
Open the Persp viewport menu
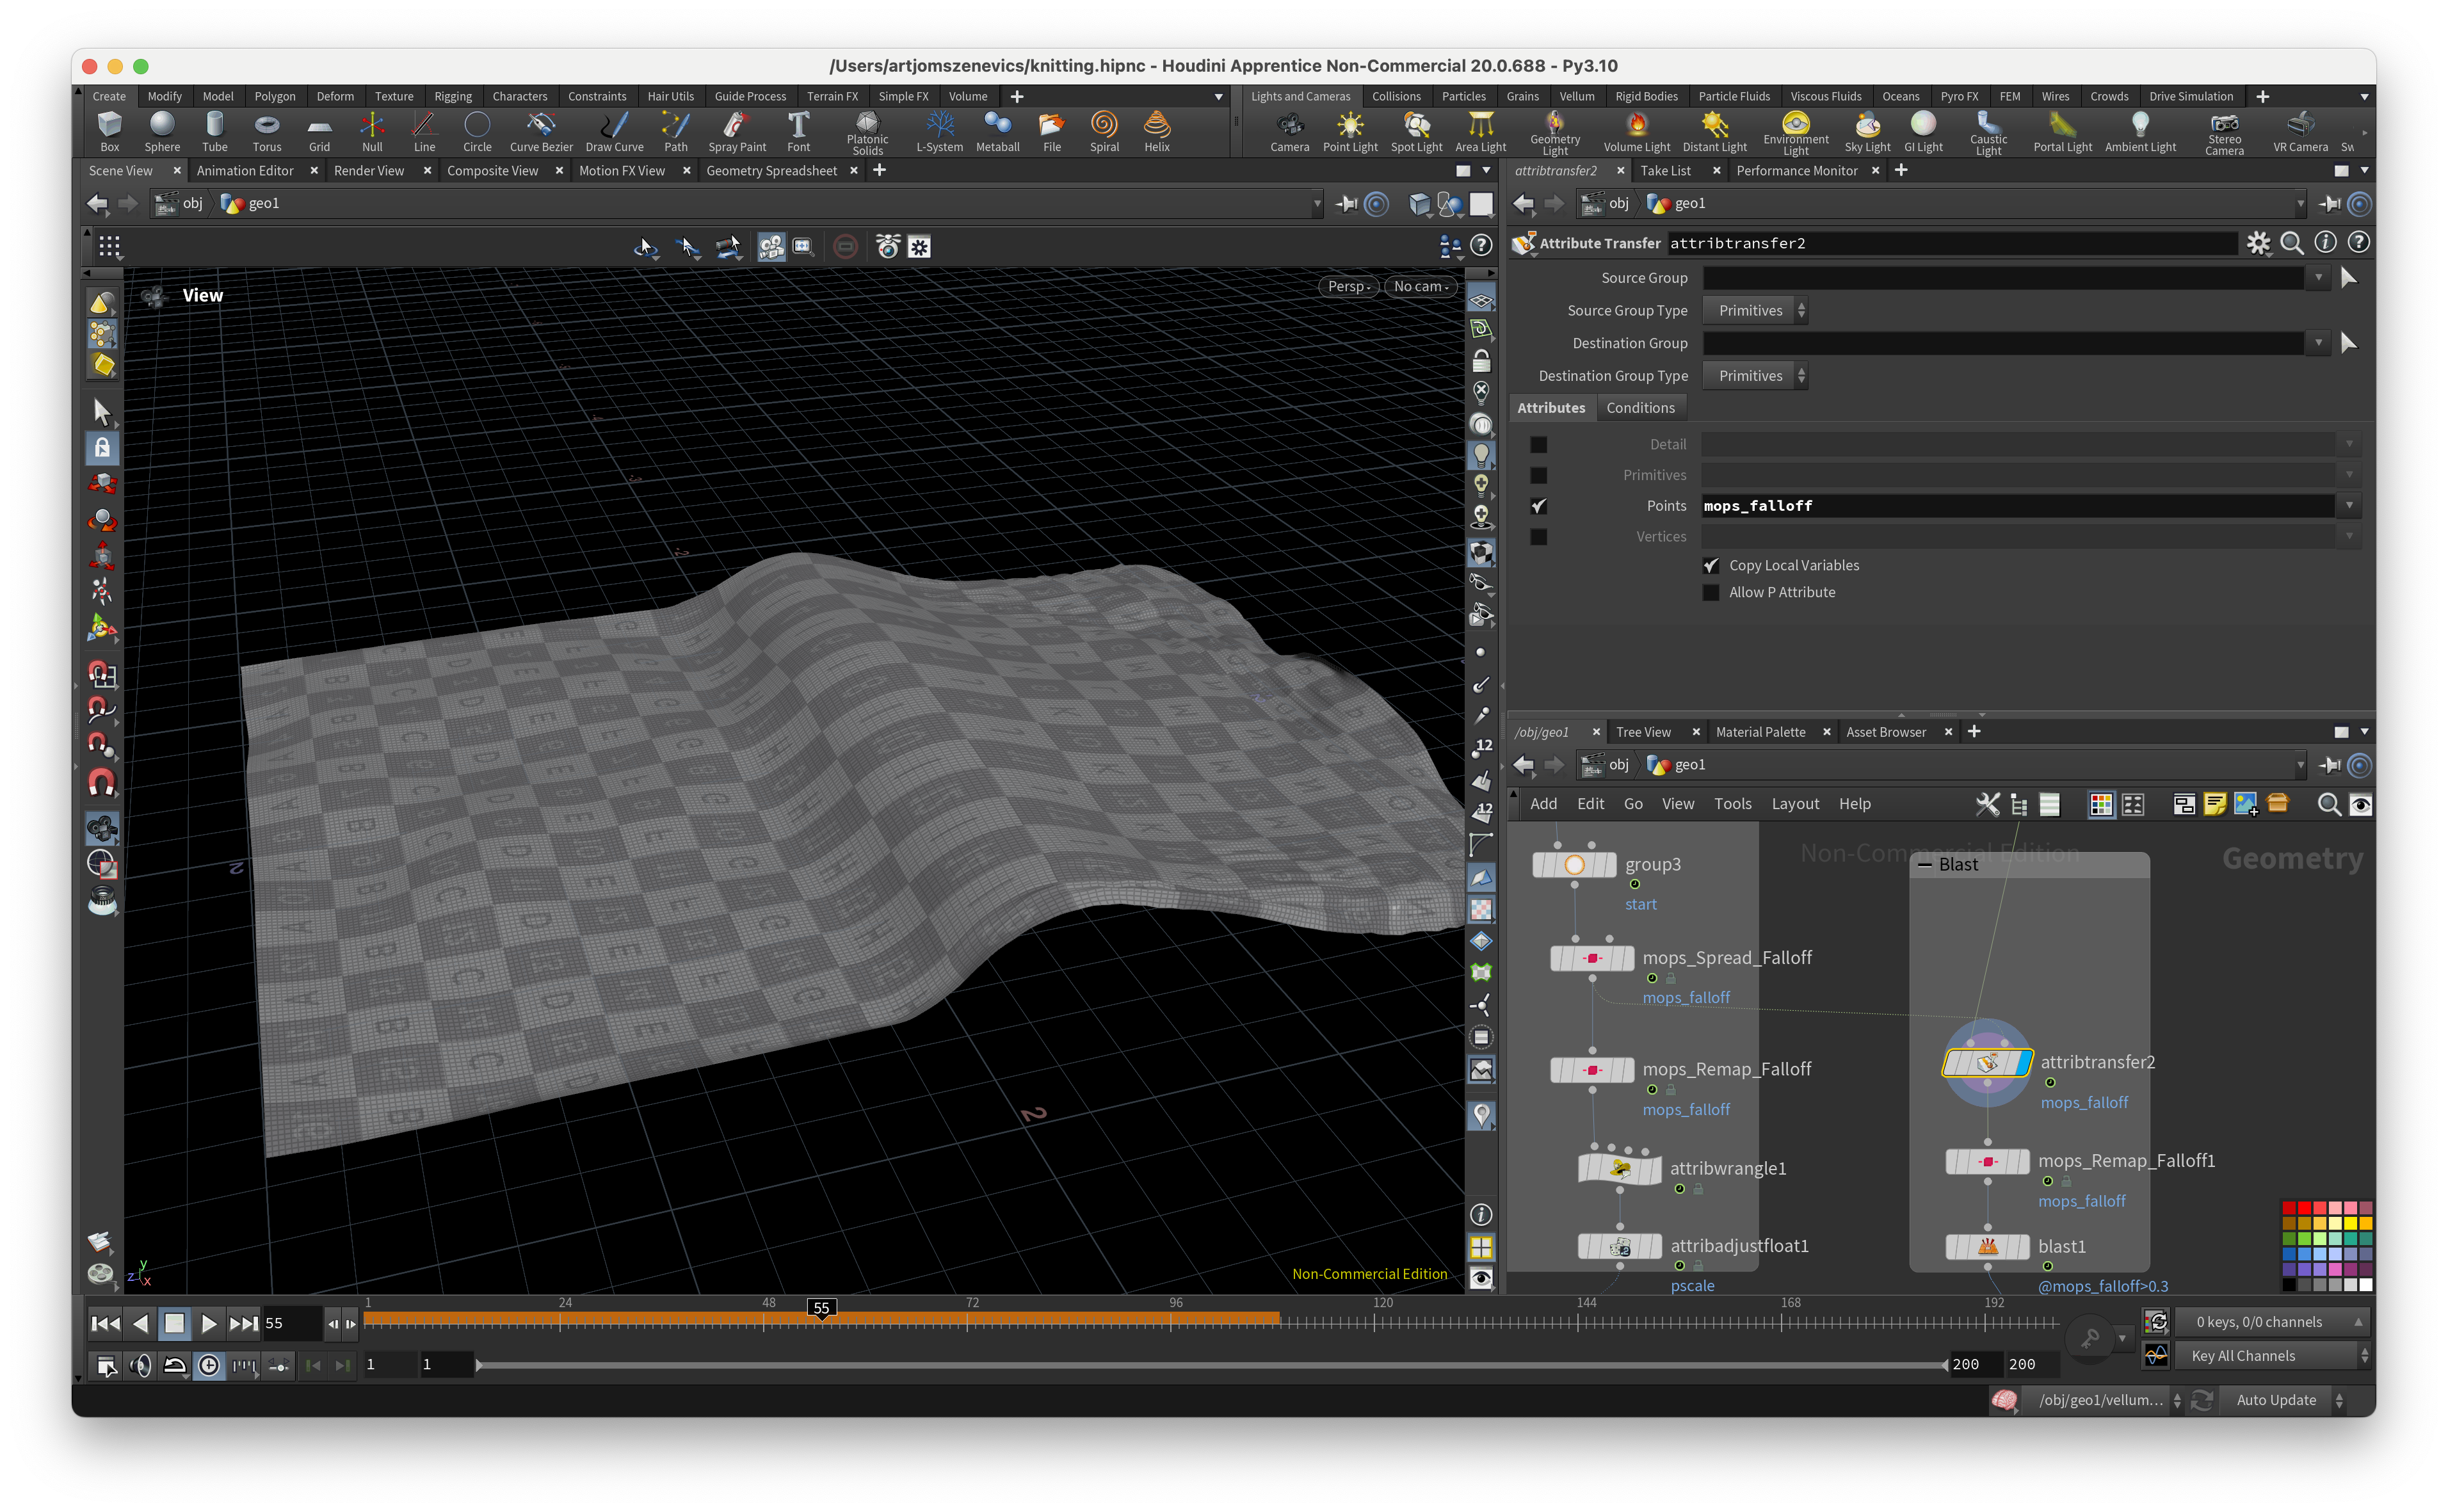coord(1348,286)
